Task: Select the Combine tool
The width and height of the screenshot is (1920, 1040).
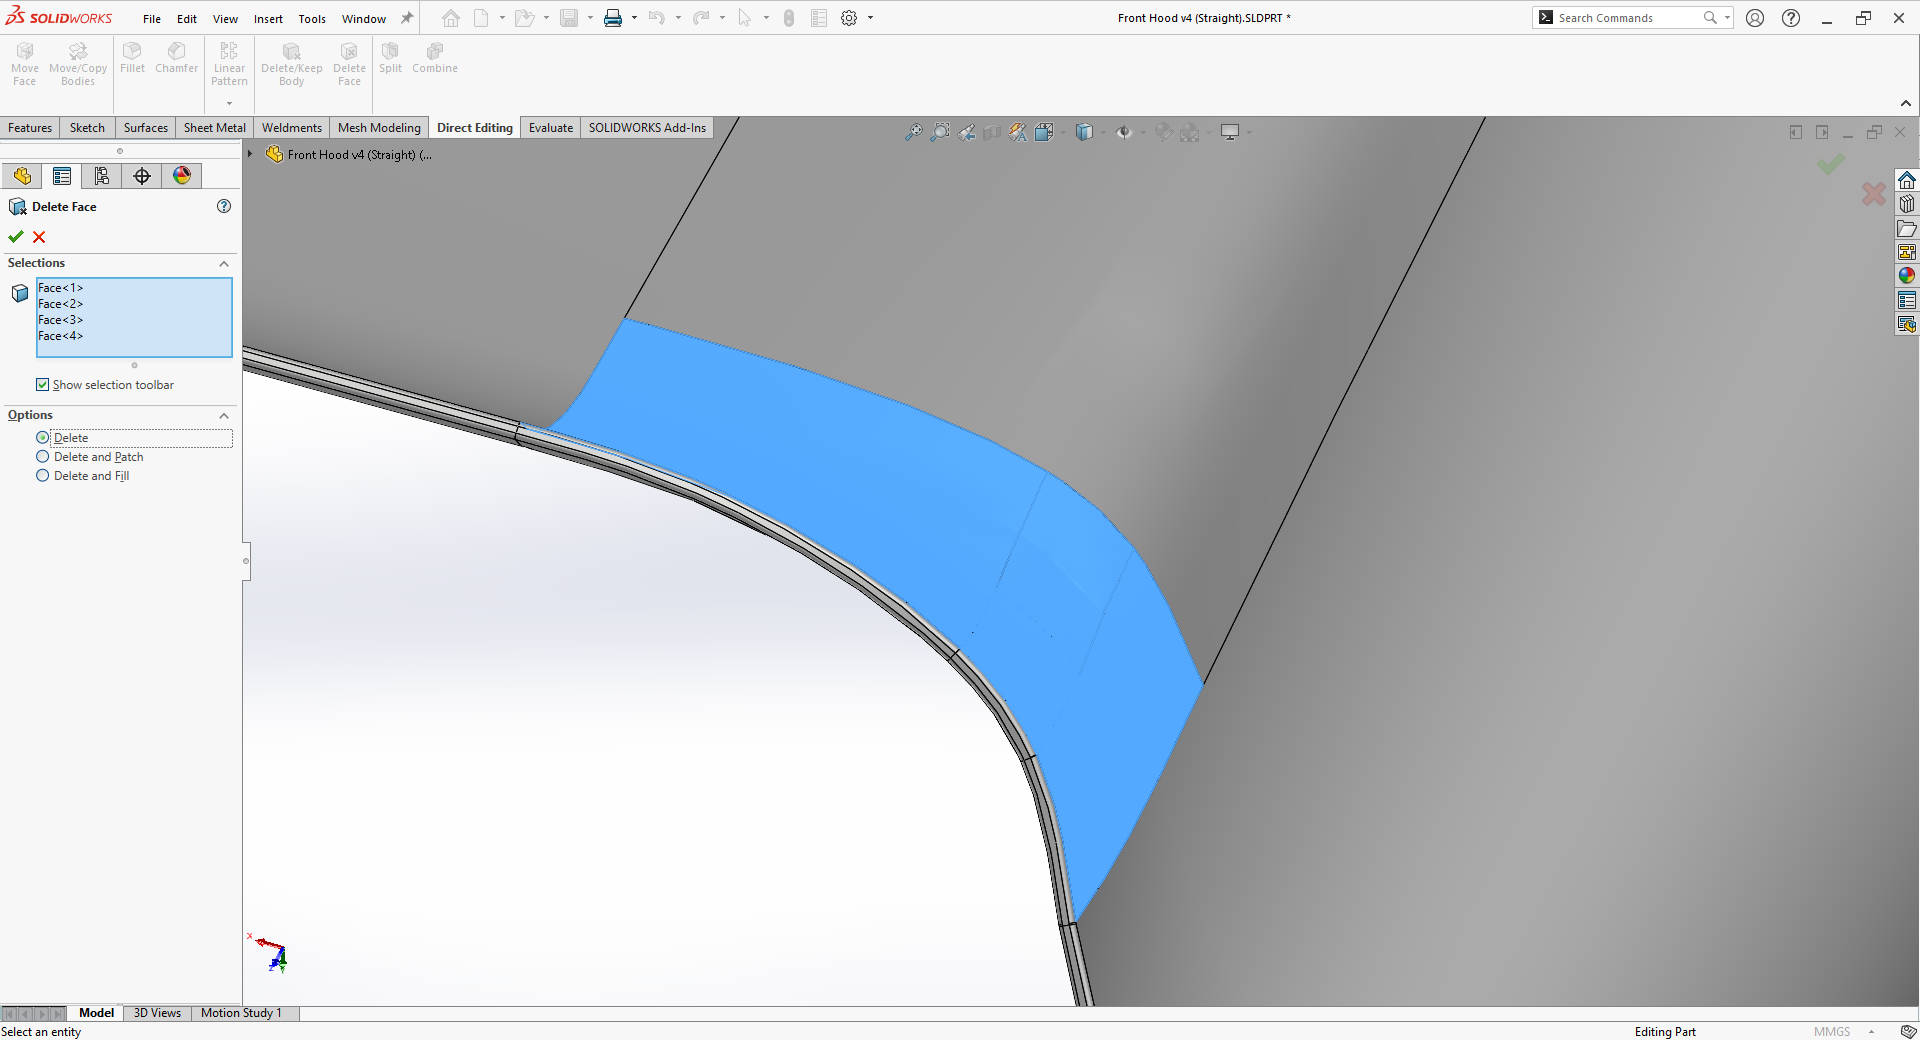Action: click(434, 60)
